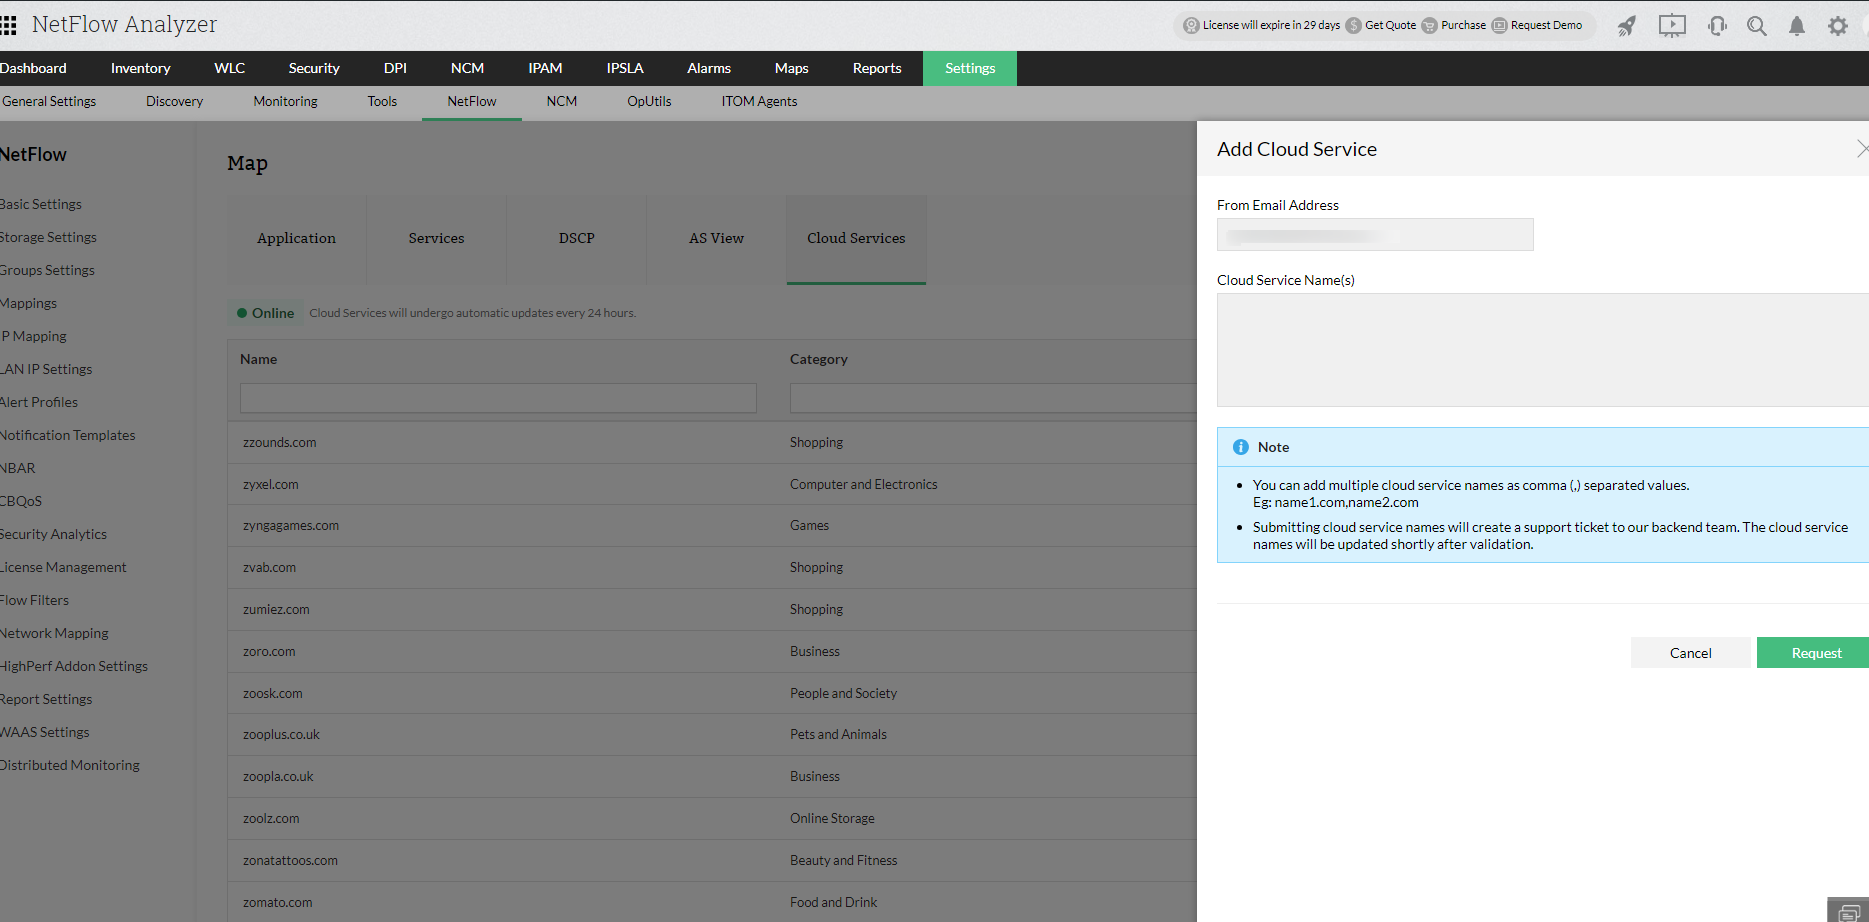The width and height of the screenshot is (1869, 922).
Task: Click the gear settings icon
Action: [1838, 26]
